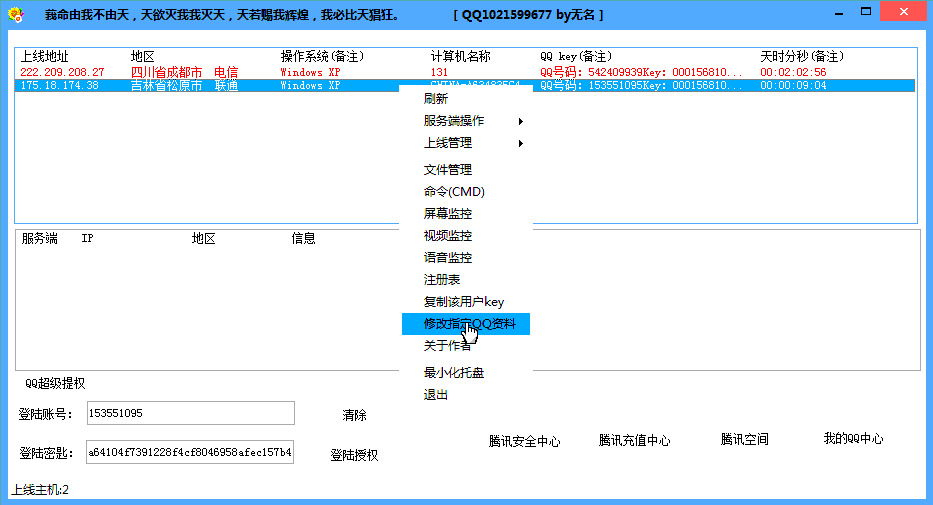The image size is (933, 505).
Task: Click the 清除 button
Action: coord(354,415)
